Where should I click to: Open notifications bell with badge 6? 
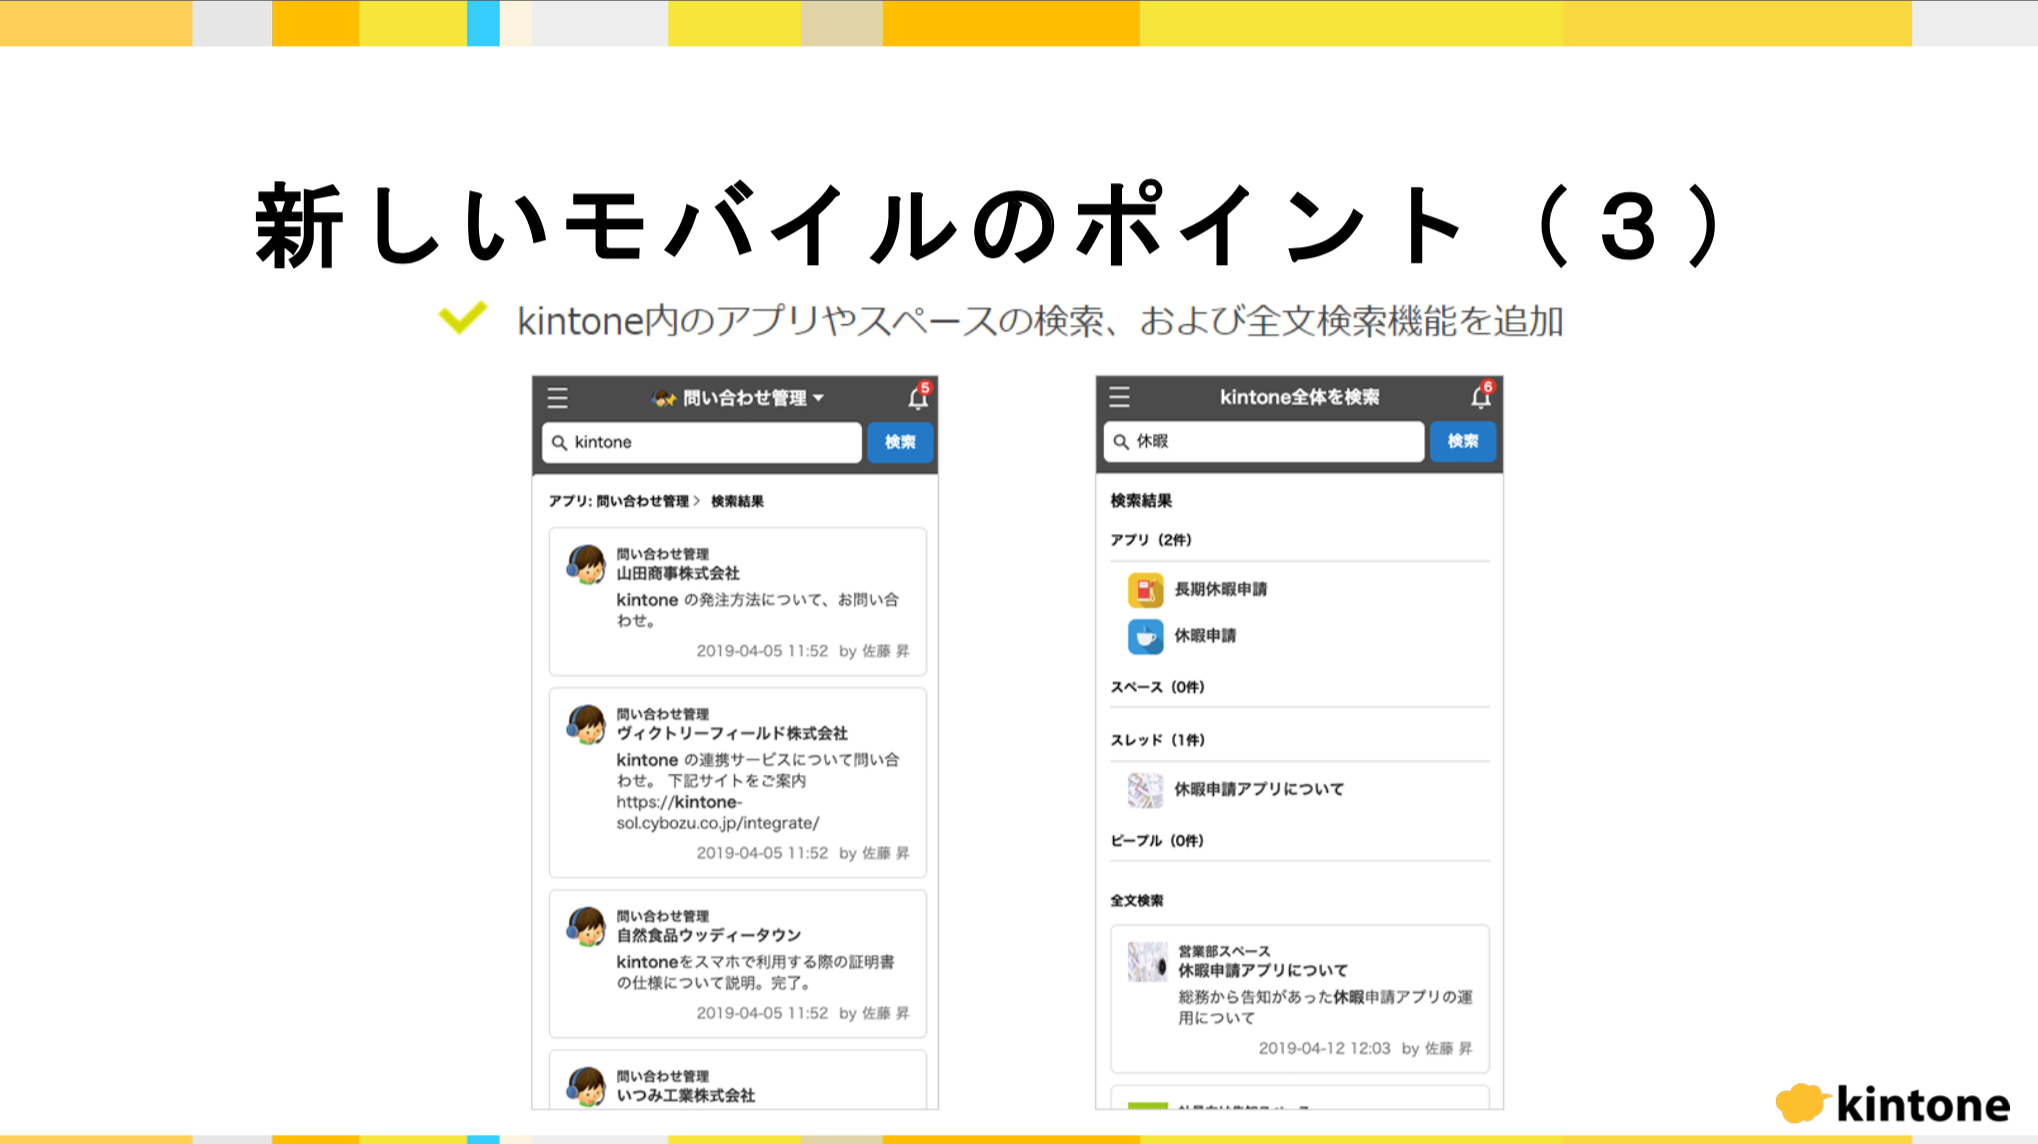[1481, 396]
